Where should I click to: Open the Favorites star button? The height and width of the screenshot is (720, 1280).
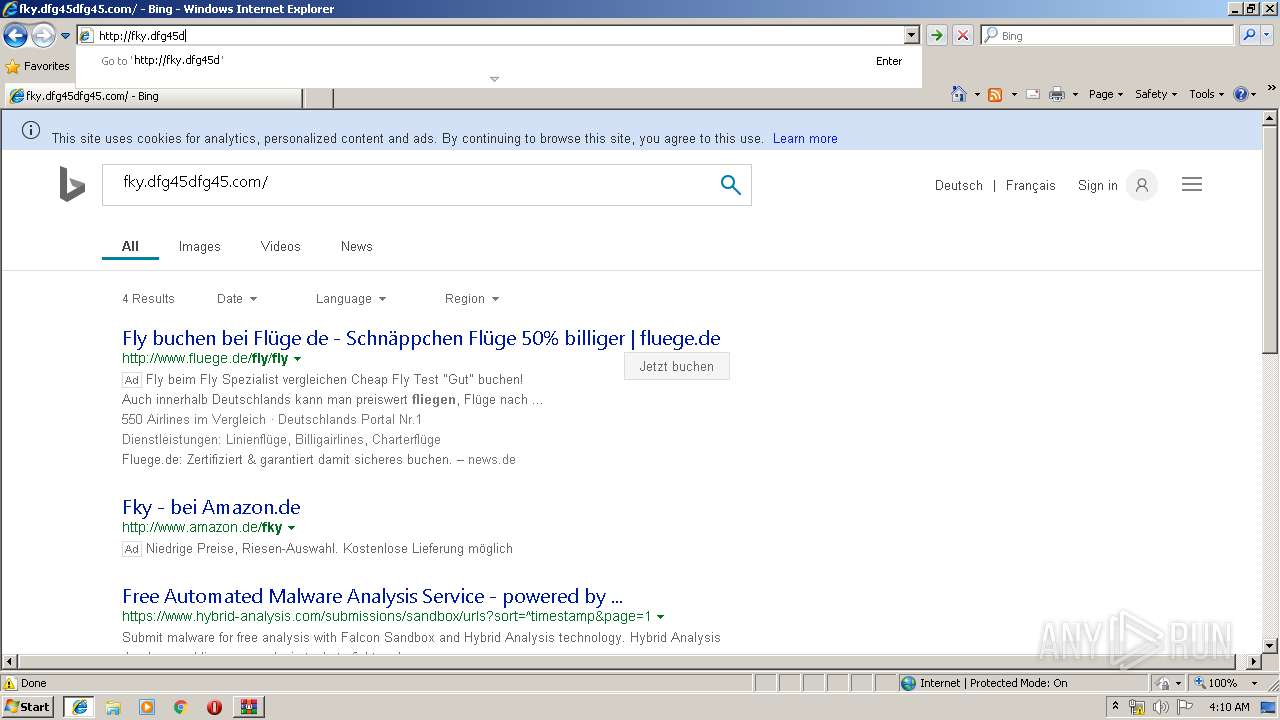[x=37, y=66]
